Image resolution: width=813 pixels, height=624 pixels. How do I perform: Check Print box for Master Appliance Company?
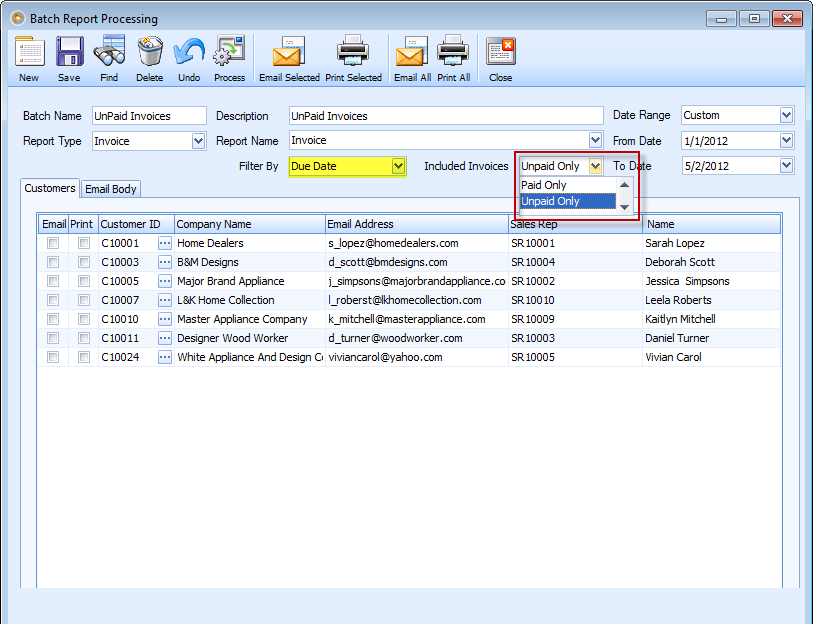coord(83,319)
